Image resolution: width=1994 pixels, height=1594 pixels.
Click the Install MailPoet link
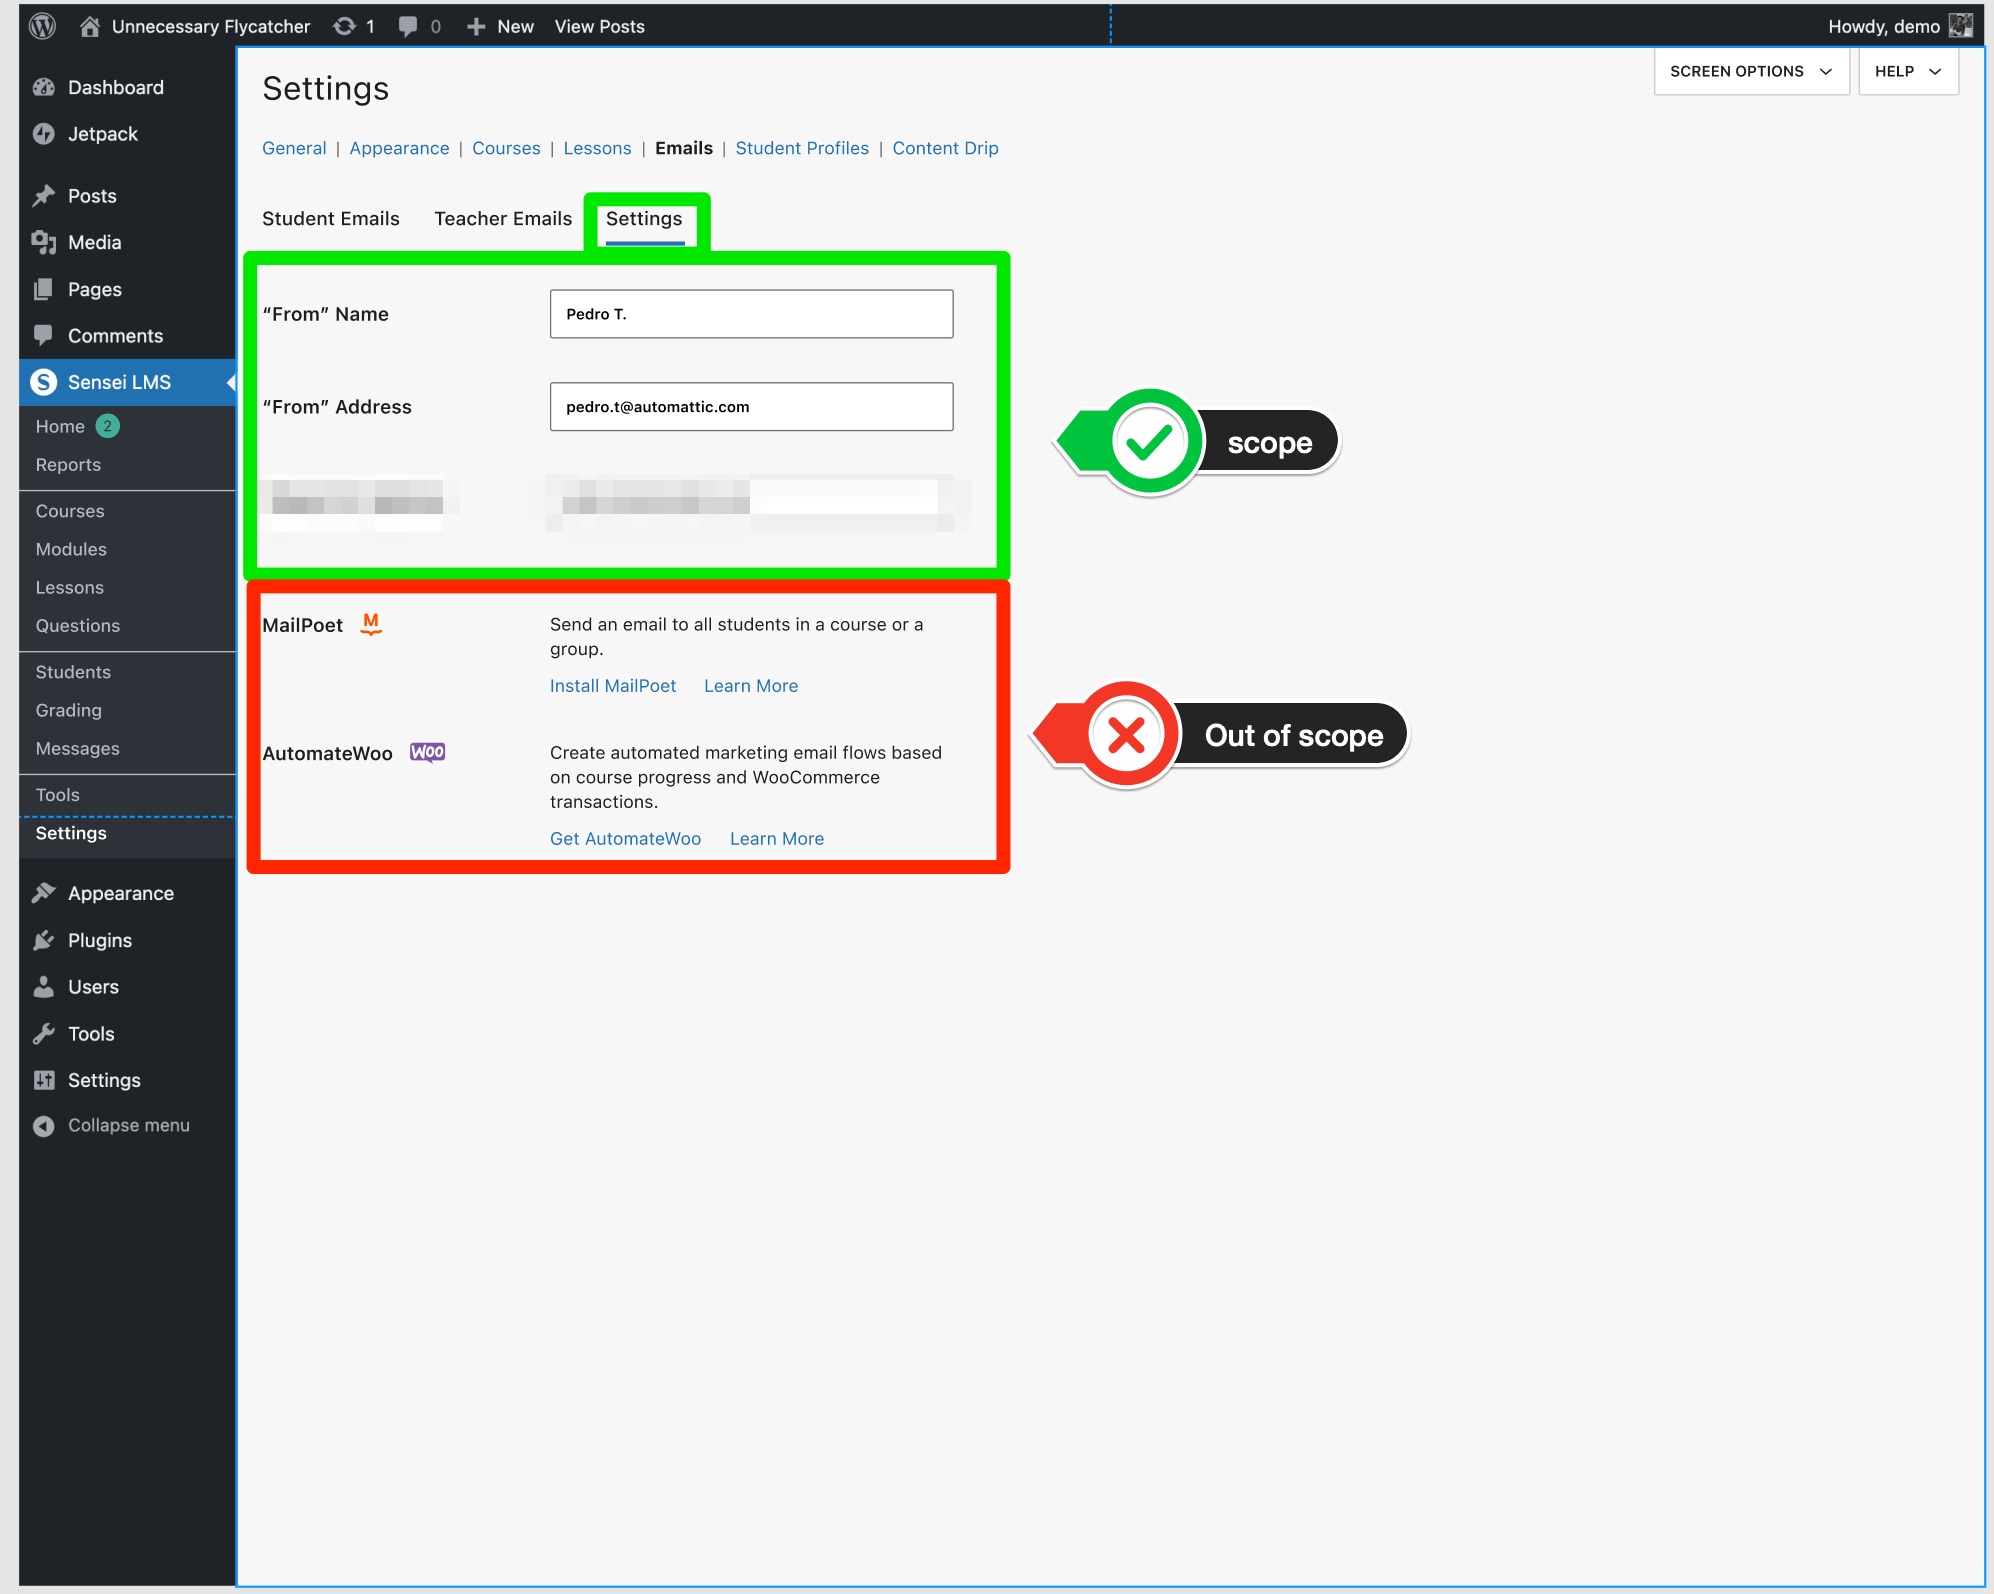[x=612, y=685]
